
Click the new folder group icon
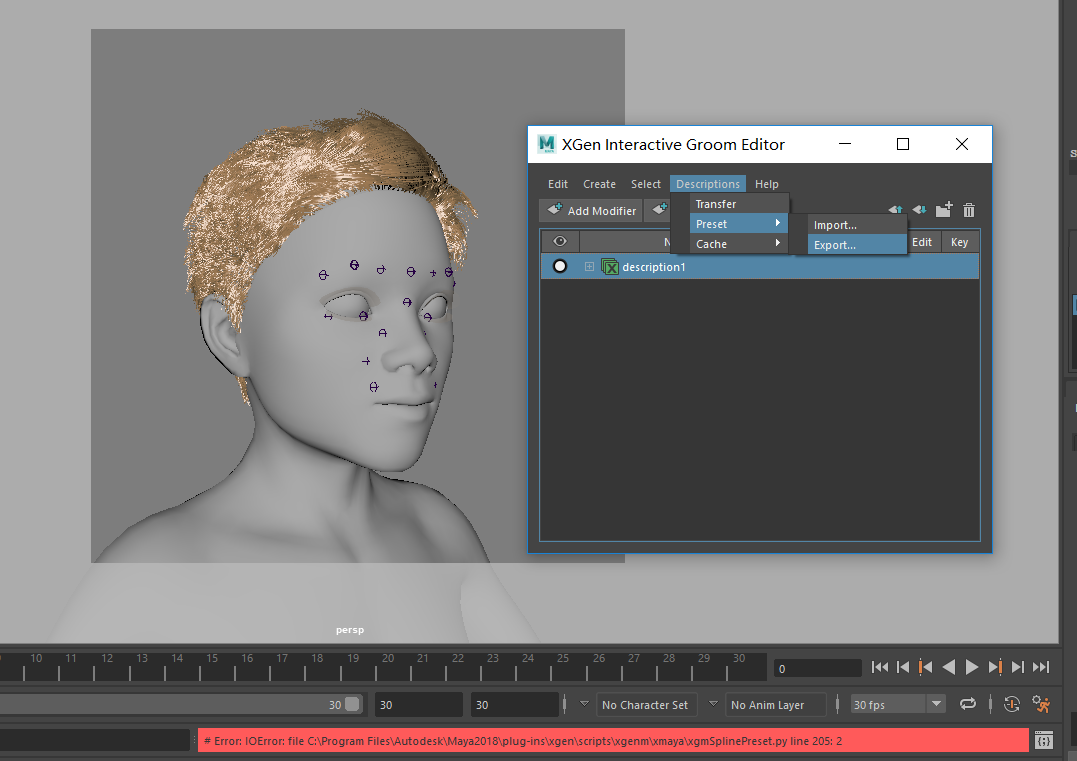click(944, 210)
